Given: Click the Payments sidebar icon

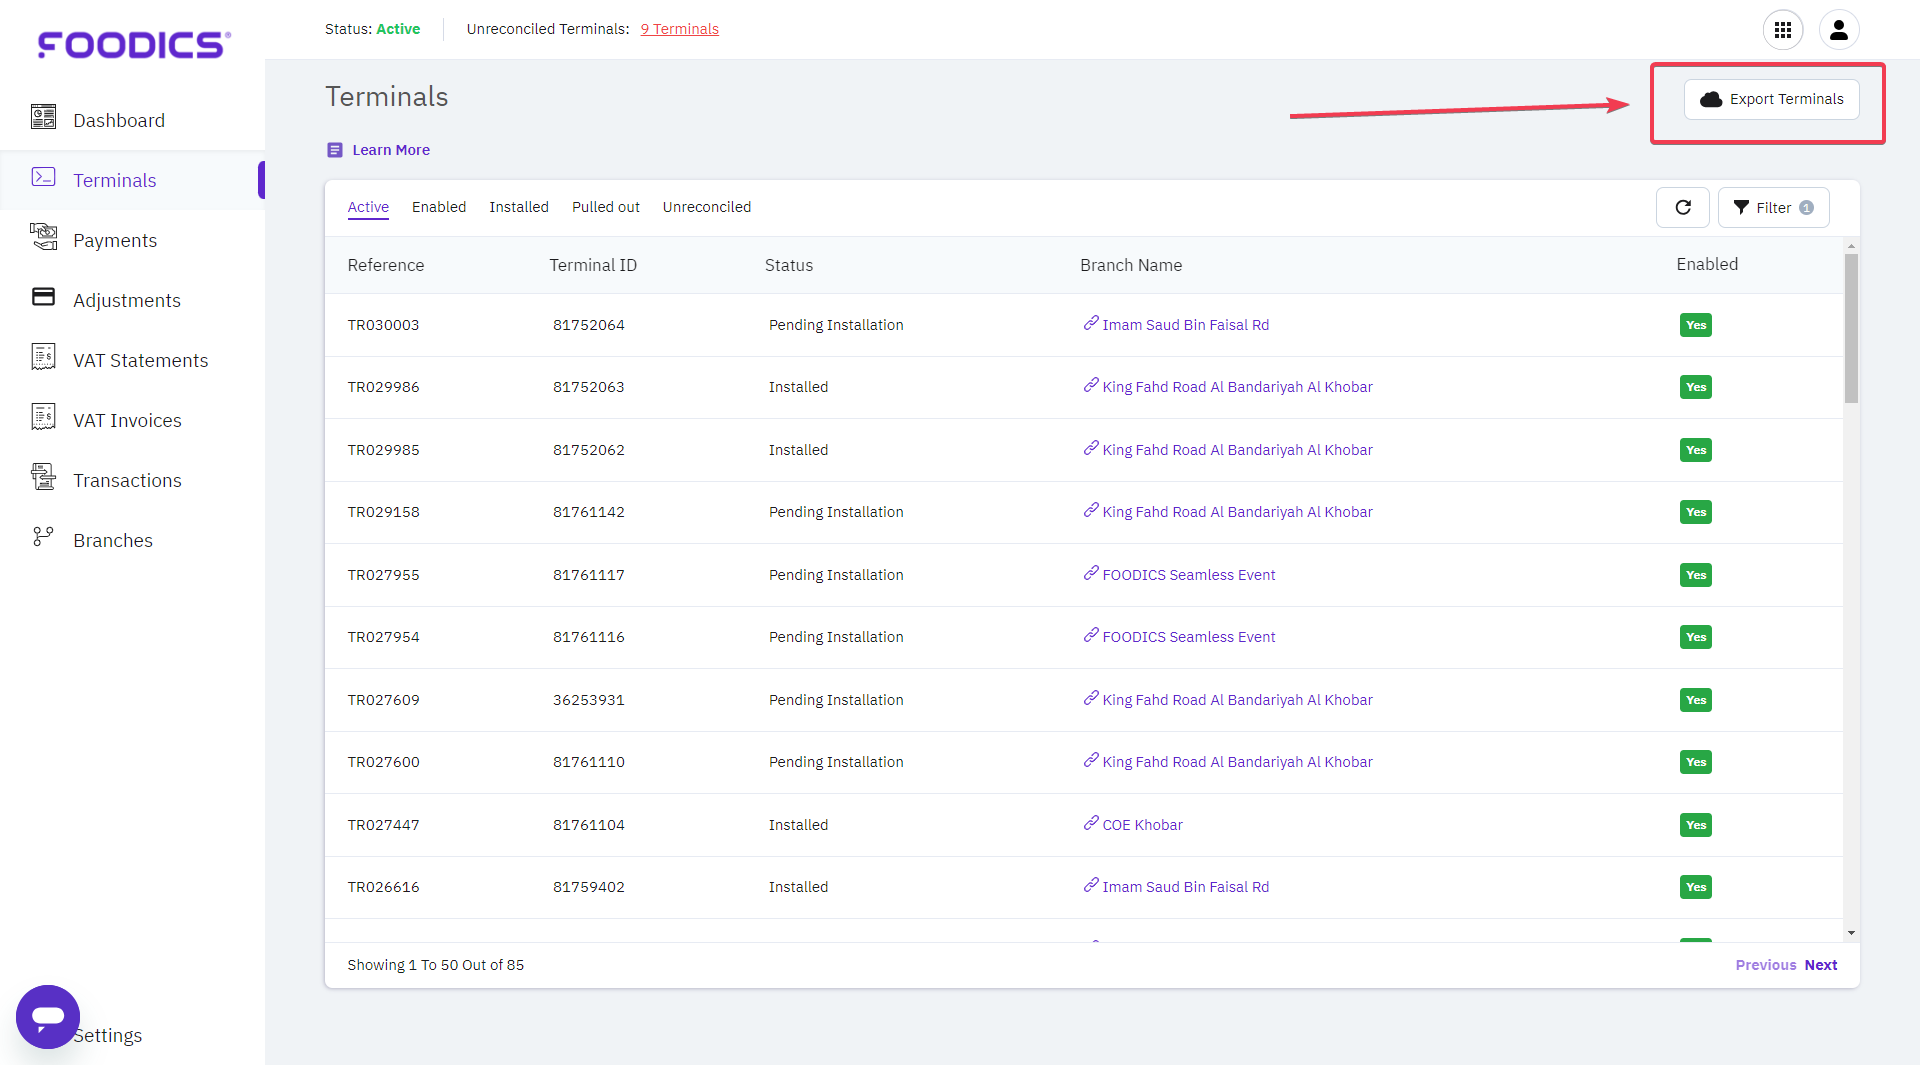Looking at the screenshot, I should coord(43,237).
